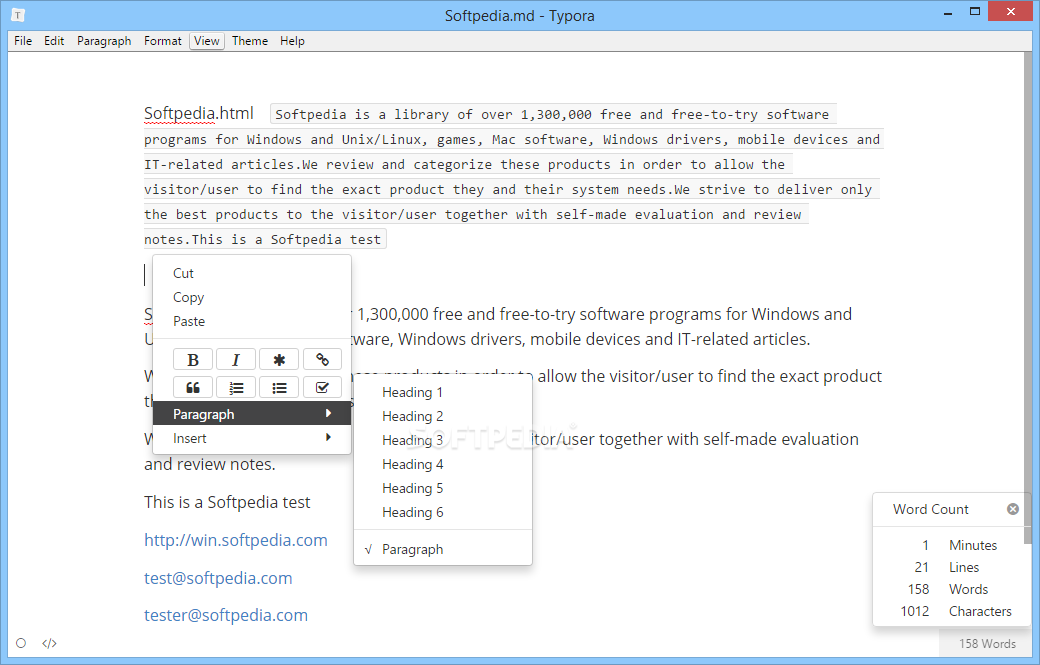1040x665 pixels.
Task: Open the Paragraph menu in the menu bar
Action: tap(104, 41)
